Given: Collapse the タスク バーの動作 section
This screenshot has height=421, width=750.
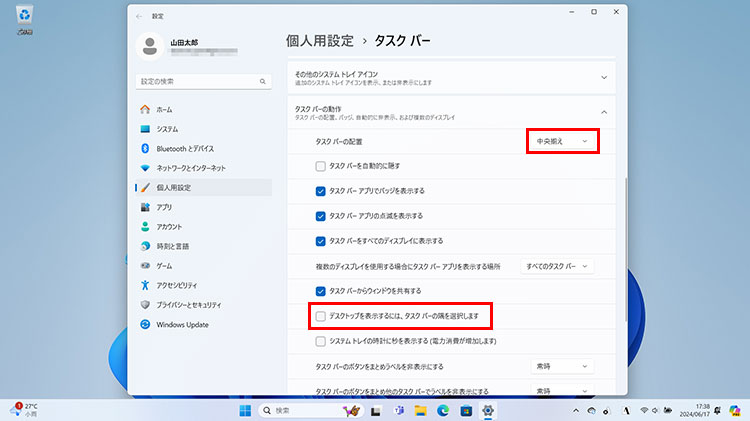Looking at the screenshot, I should [x=604, y=112].
